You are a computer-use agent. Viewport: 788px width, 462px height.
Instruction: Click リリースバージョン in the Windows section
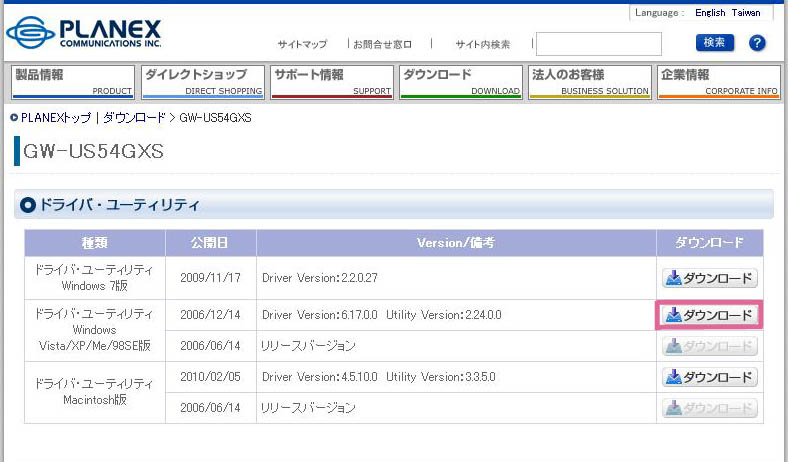pyautogui.click(x=308, y=346)
